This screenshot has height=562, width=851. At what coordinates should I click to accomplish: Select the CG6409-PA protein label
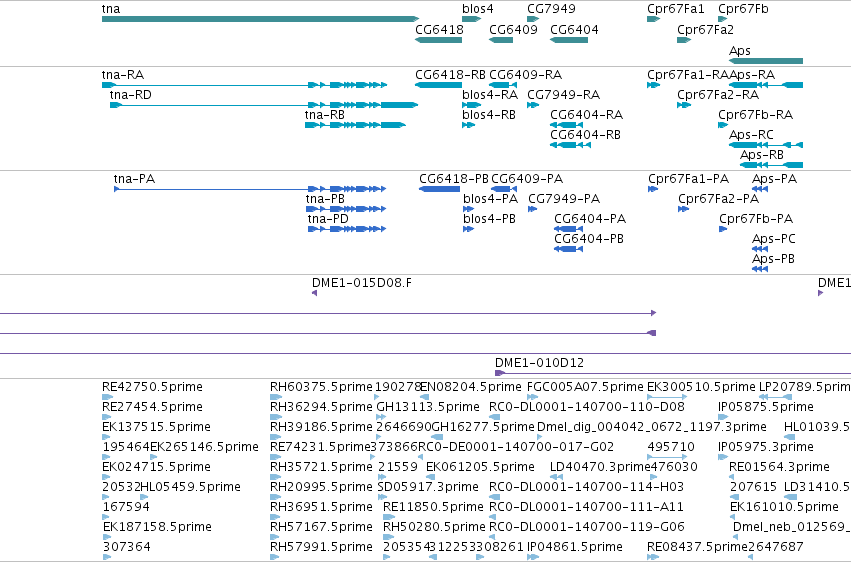click(x=527, y=179)
